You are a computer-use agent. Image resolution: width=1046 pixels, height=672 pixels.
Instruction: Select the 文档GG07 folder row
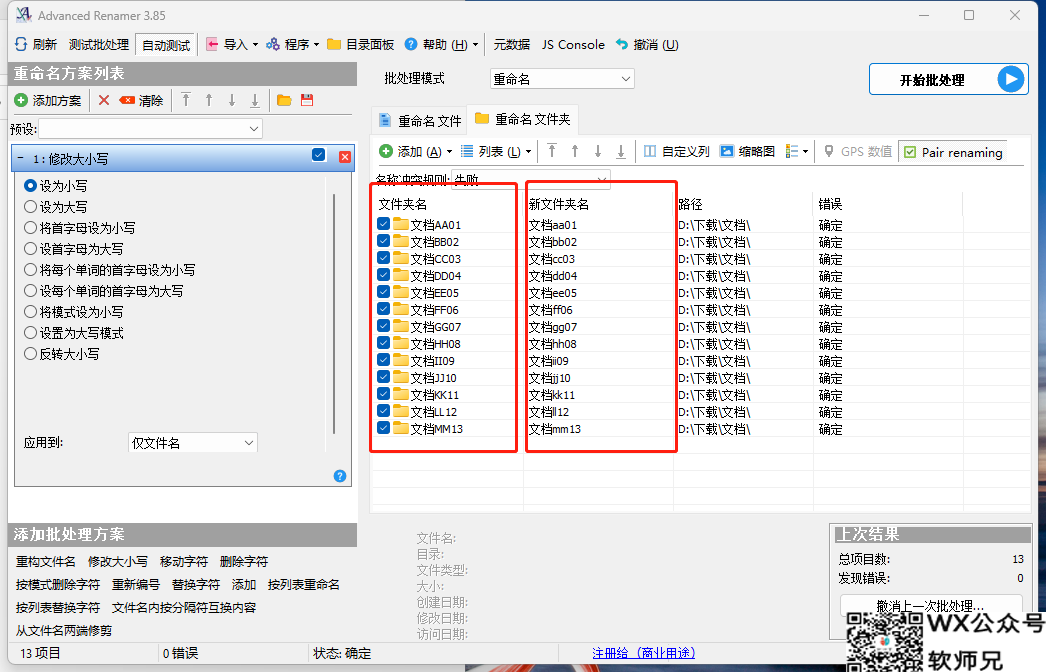pyautogui.click(x=436, y=326)
